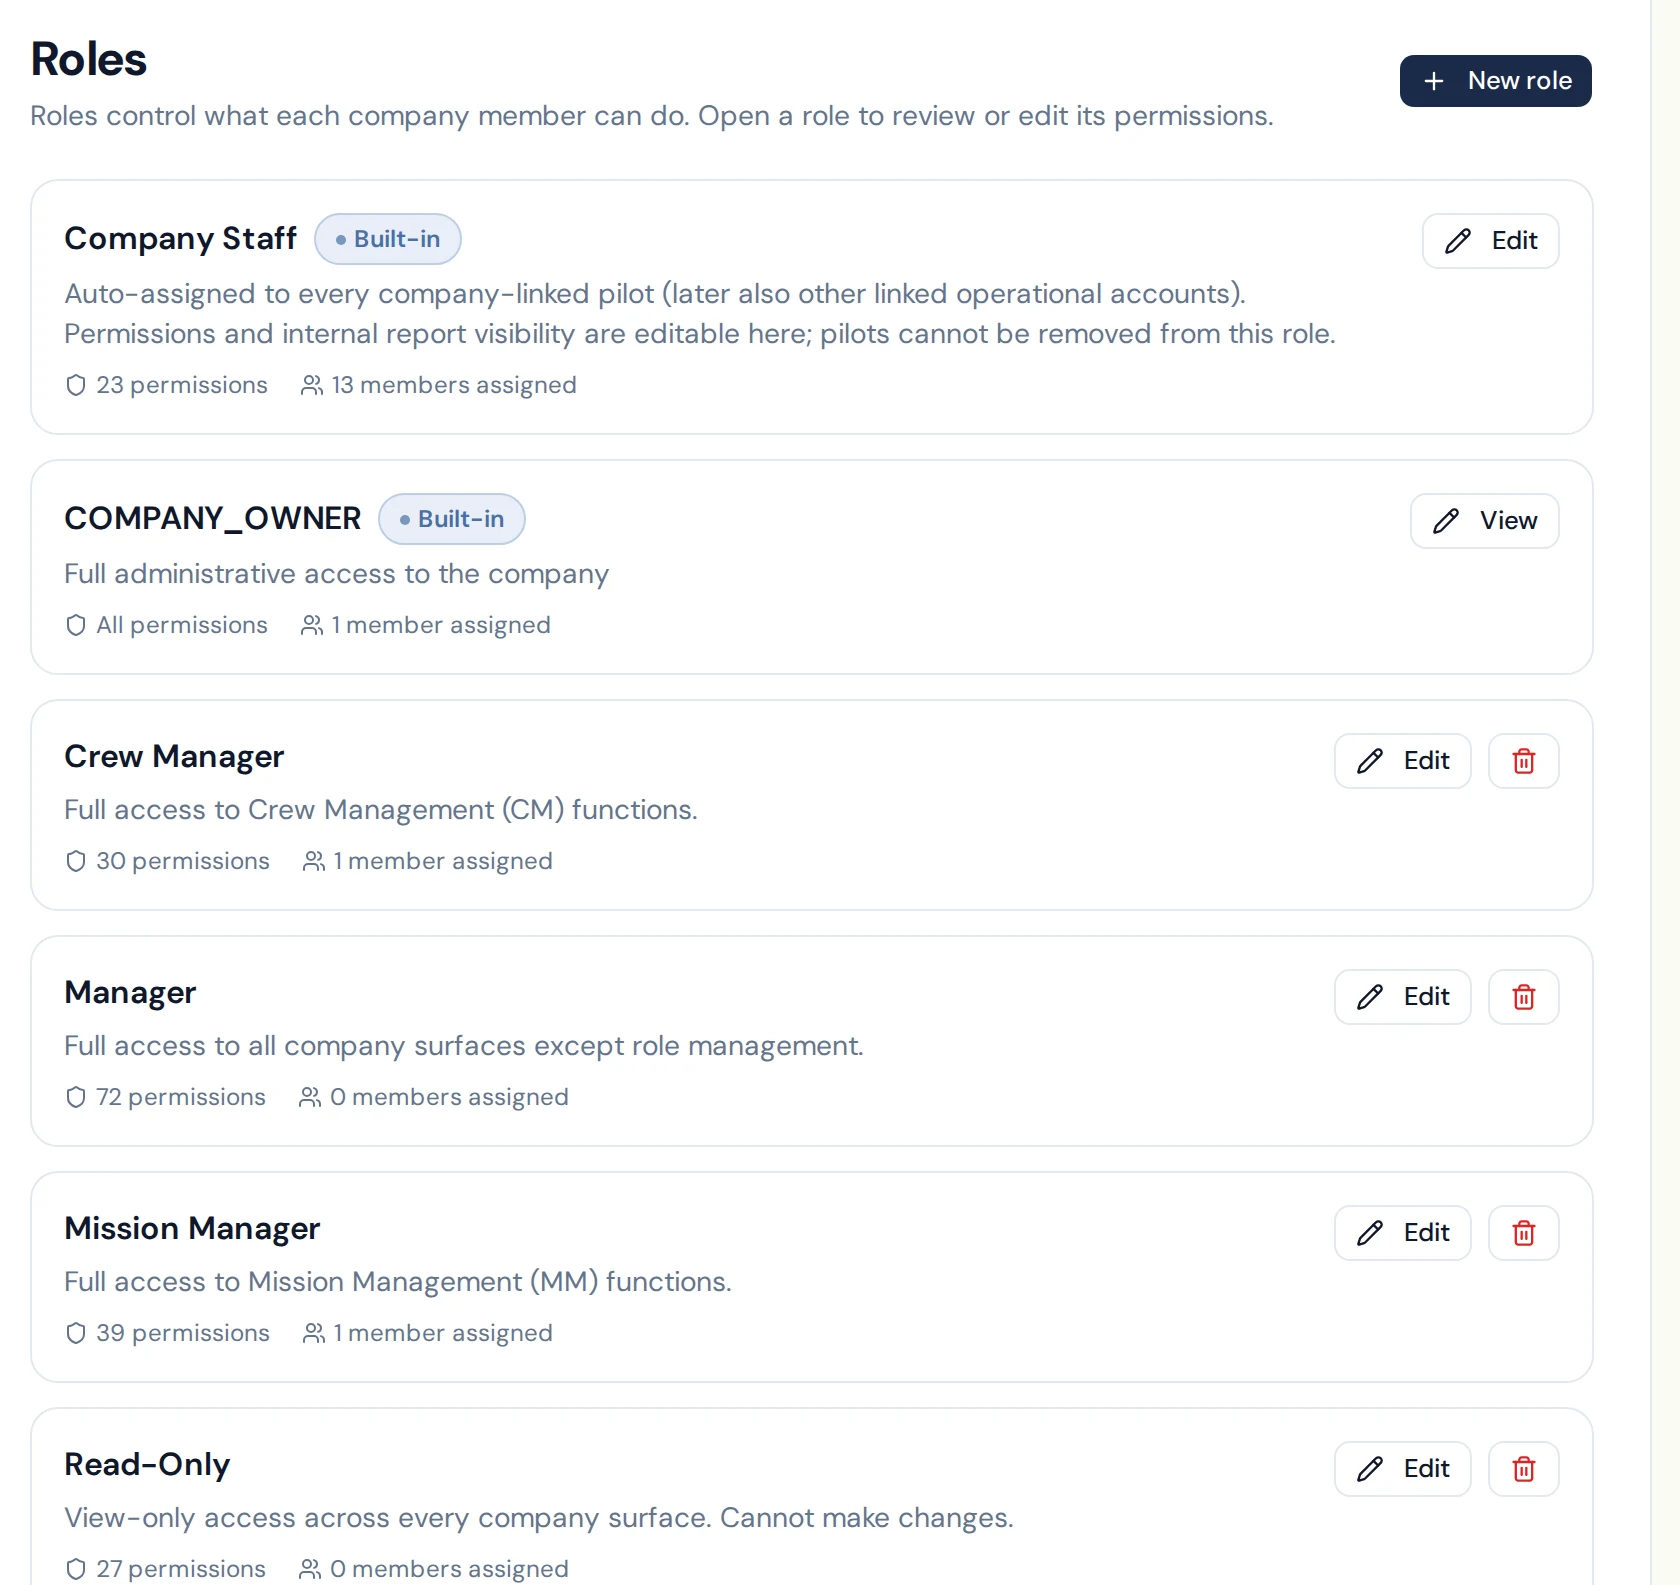Delete the Read-Only role
The image size is (1680, 1585).
point(1523,1469)
